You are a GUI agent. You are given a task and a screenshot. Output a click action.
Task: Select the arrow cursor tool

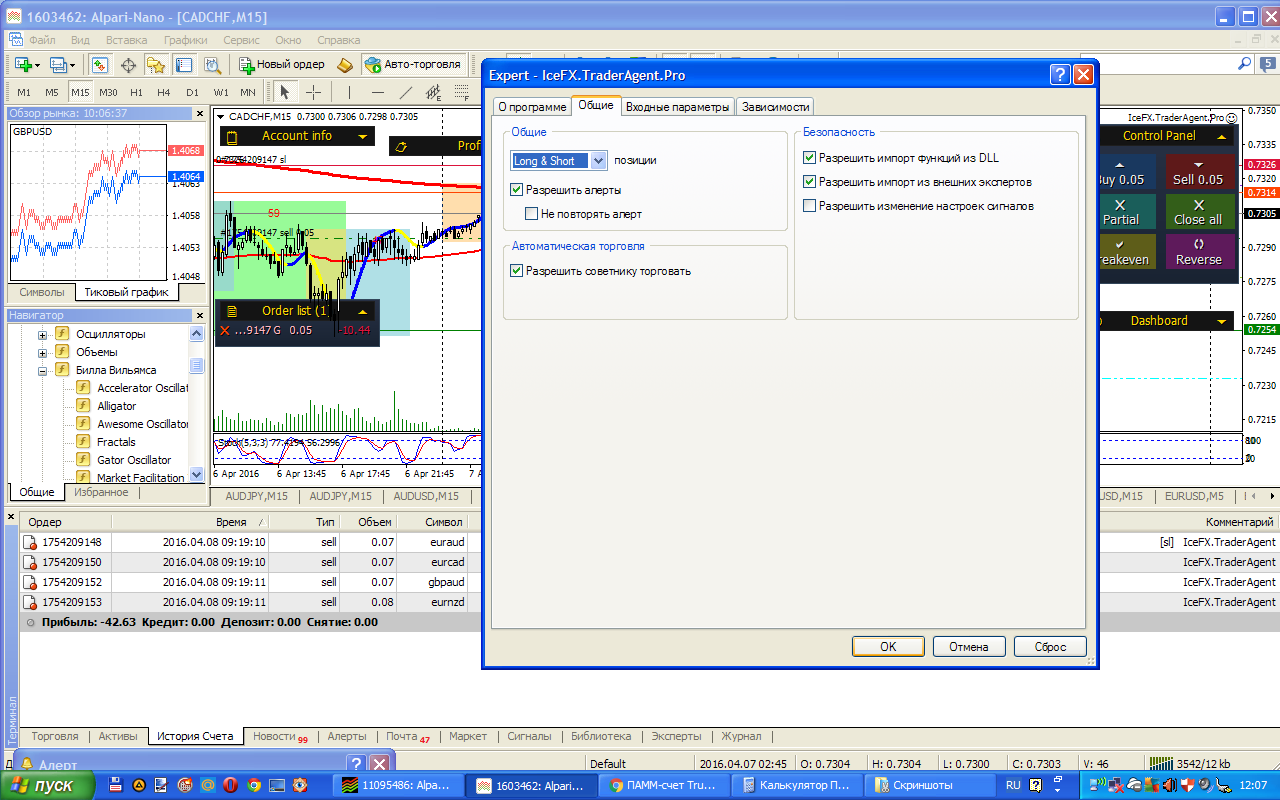coord(285,93)
